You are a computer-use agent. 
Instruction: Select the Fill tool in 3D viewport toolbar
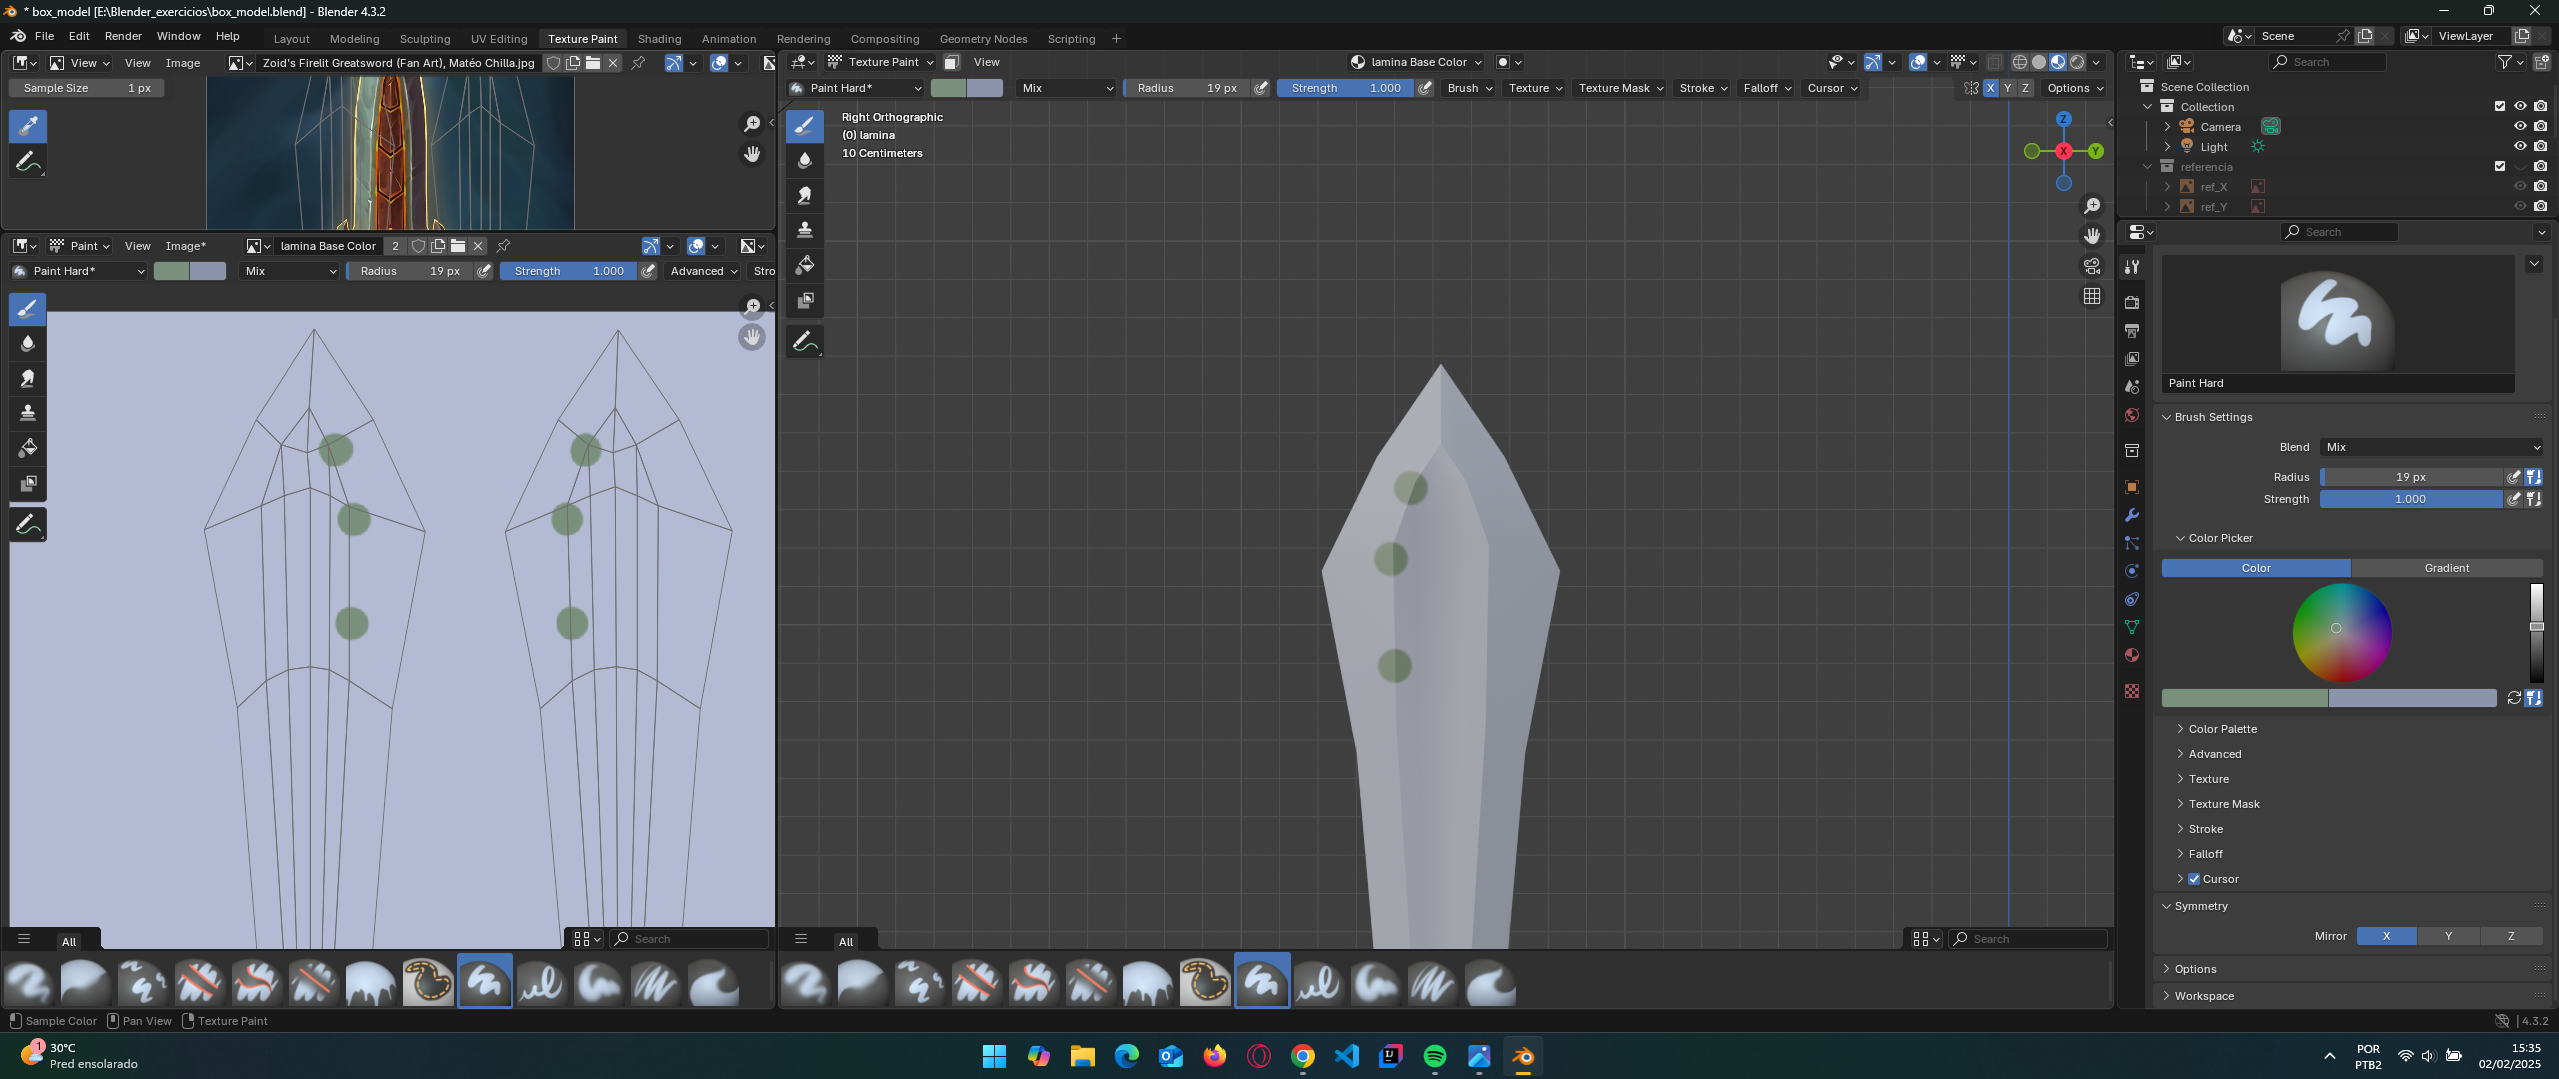pos(804,265)
